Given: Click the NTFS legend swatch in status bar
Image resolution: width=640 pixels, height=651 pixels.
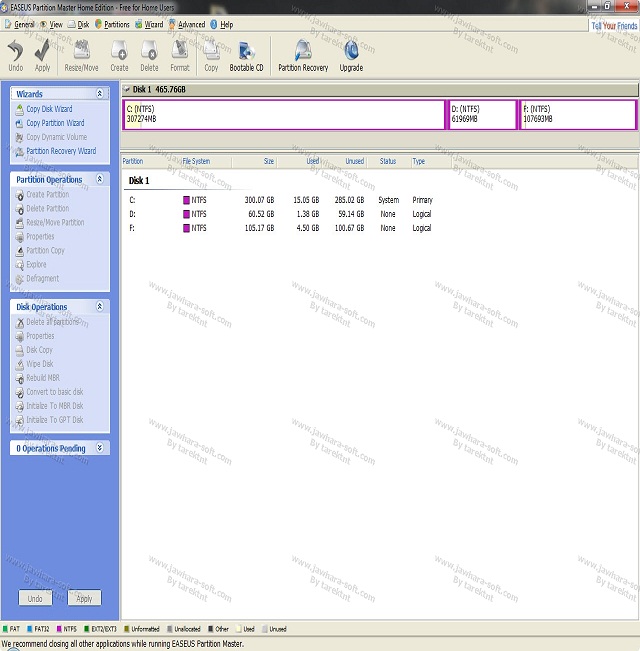Looking at the screenshot, I should [59, 629].
